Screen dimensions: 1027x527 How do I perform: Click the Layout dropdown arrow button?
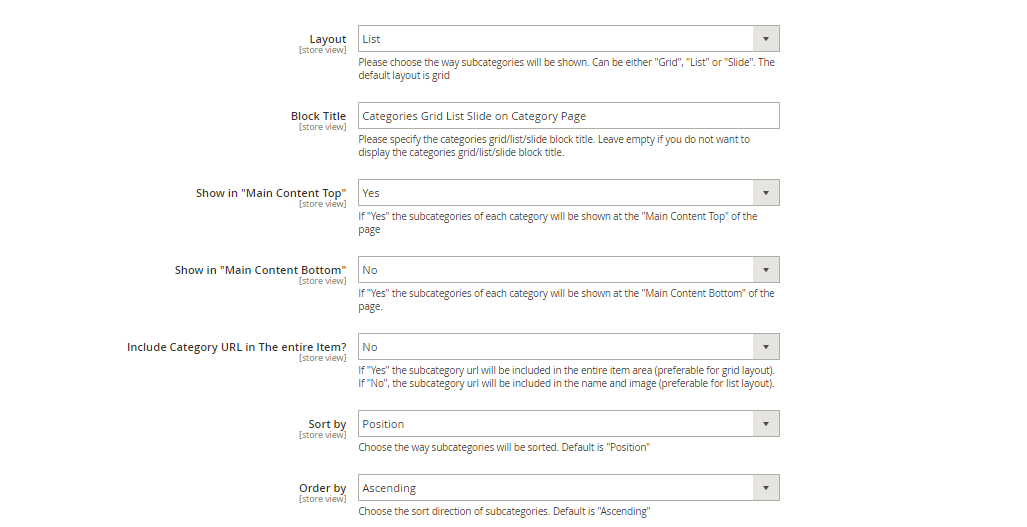(x=766, y=39)
